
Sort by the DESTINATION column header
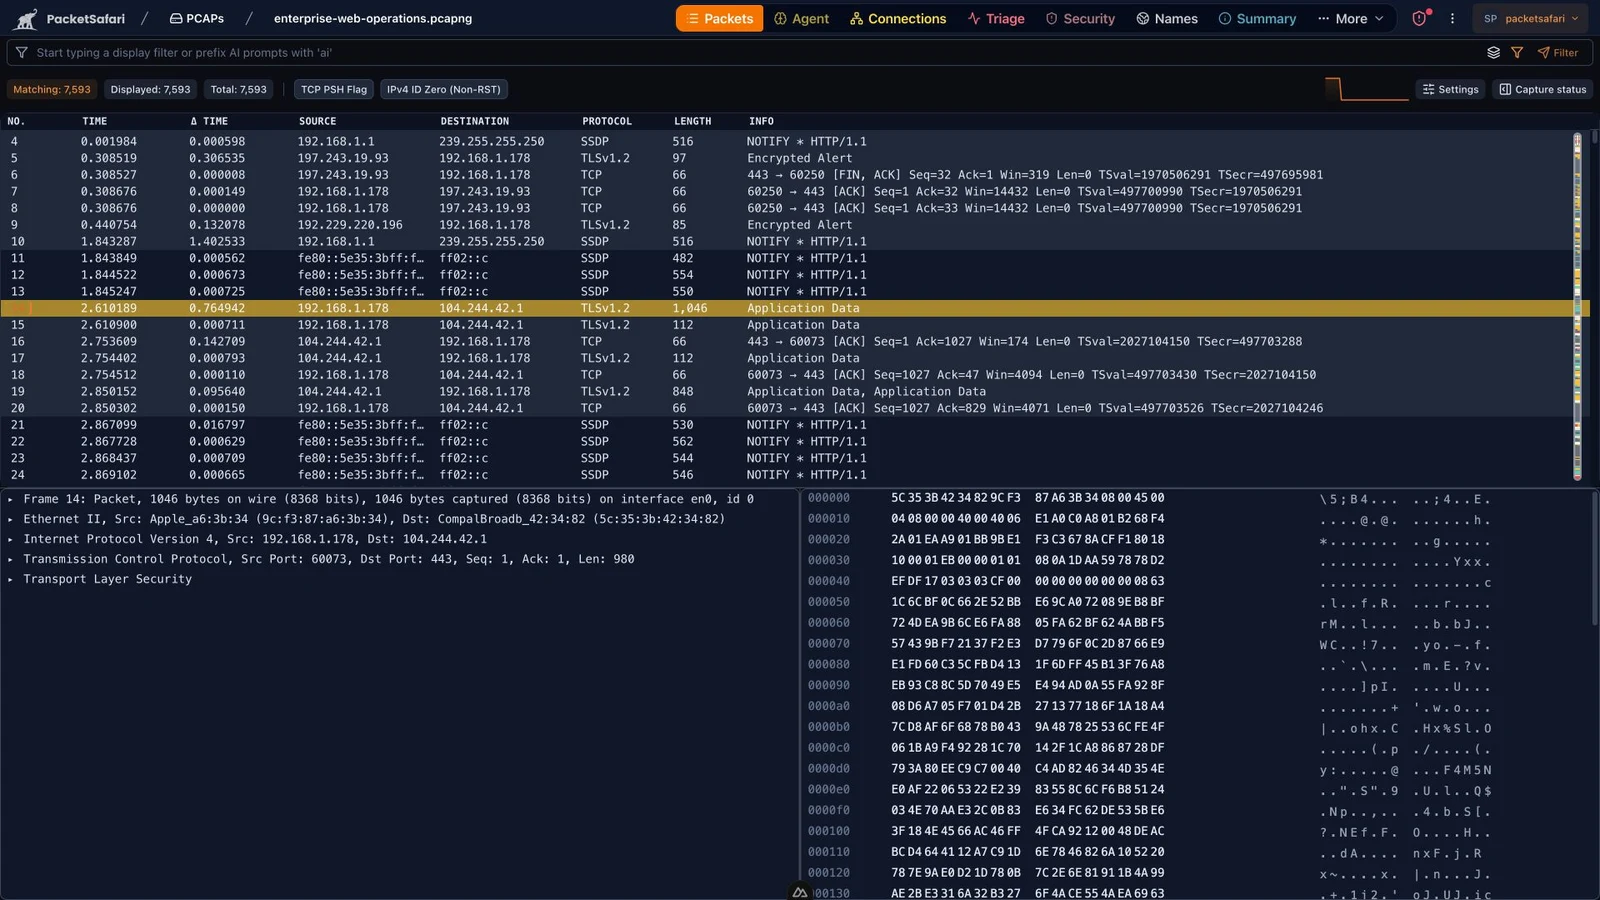pyautogui.click(x=474, y=121)
